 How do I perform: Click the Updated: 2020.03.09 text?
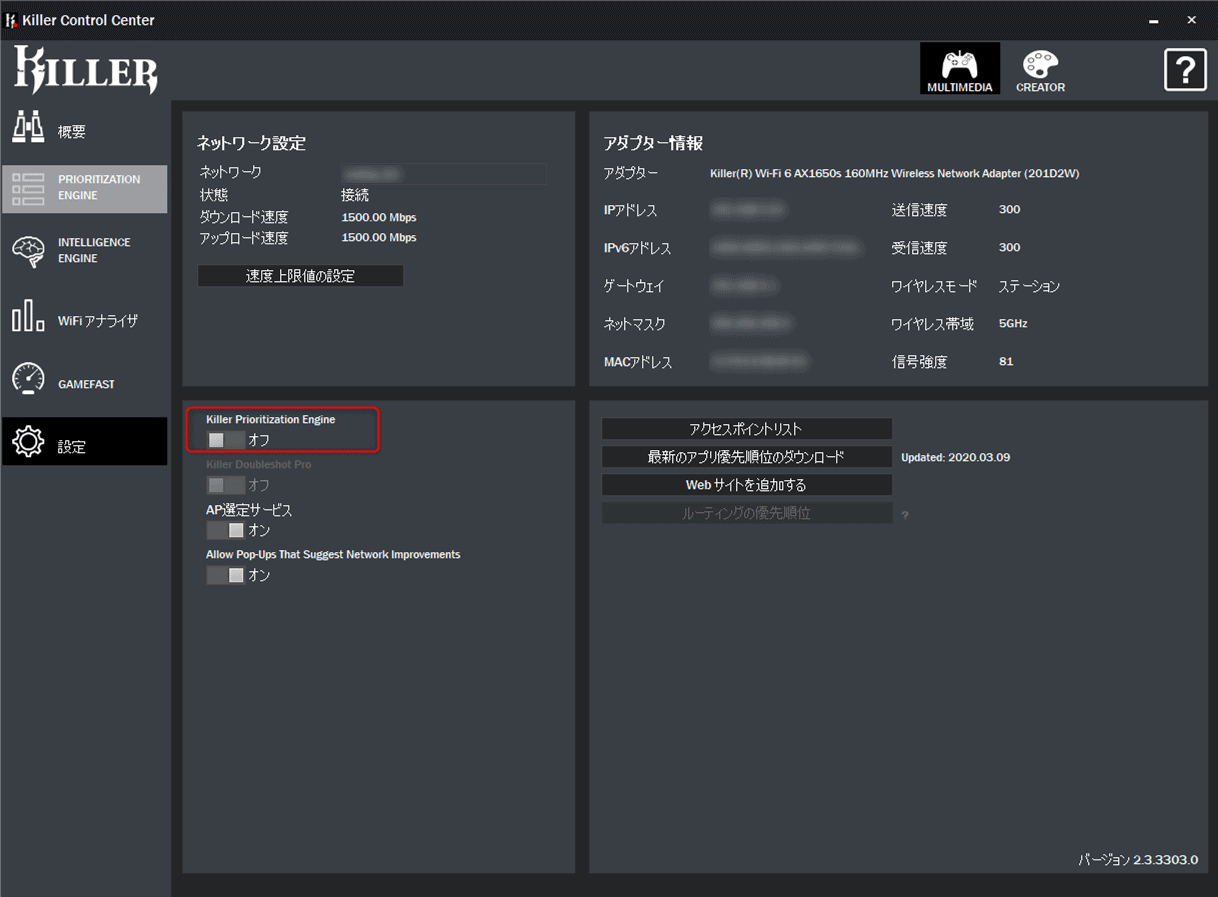pyautogui.click(x=955, y=457)
